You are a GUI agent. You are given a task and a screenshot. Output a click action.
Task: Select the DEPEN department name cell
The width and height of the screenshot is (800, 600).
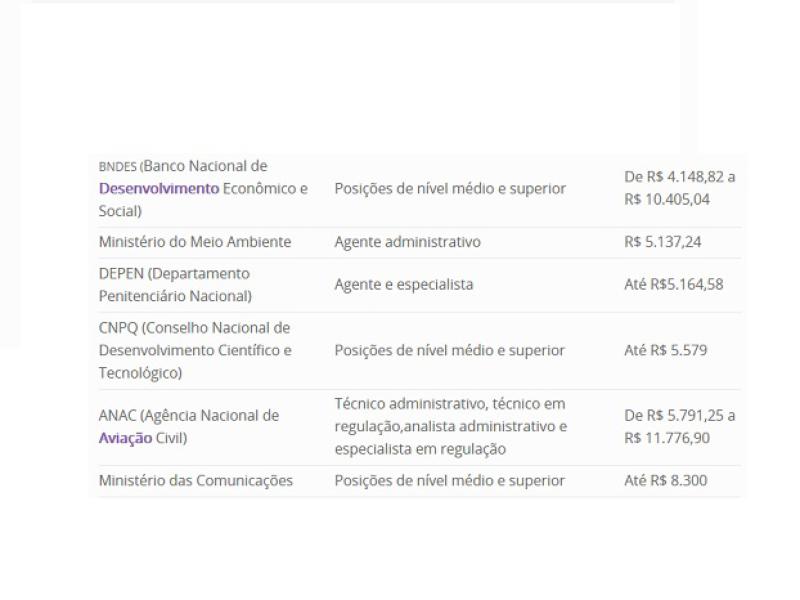click(175, 284)
